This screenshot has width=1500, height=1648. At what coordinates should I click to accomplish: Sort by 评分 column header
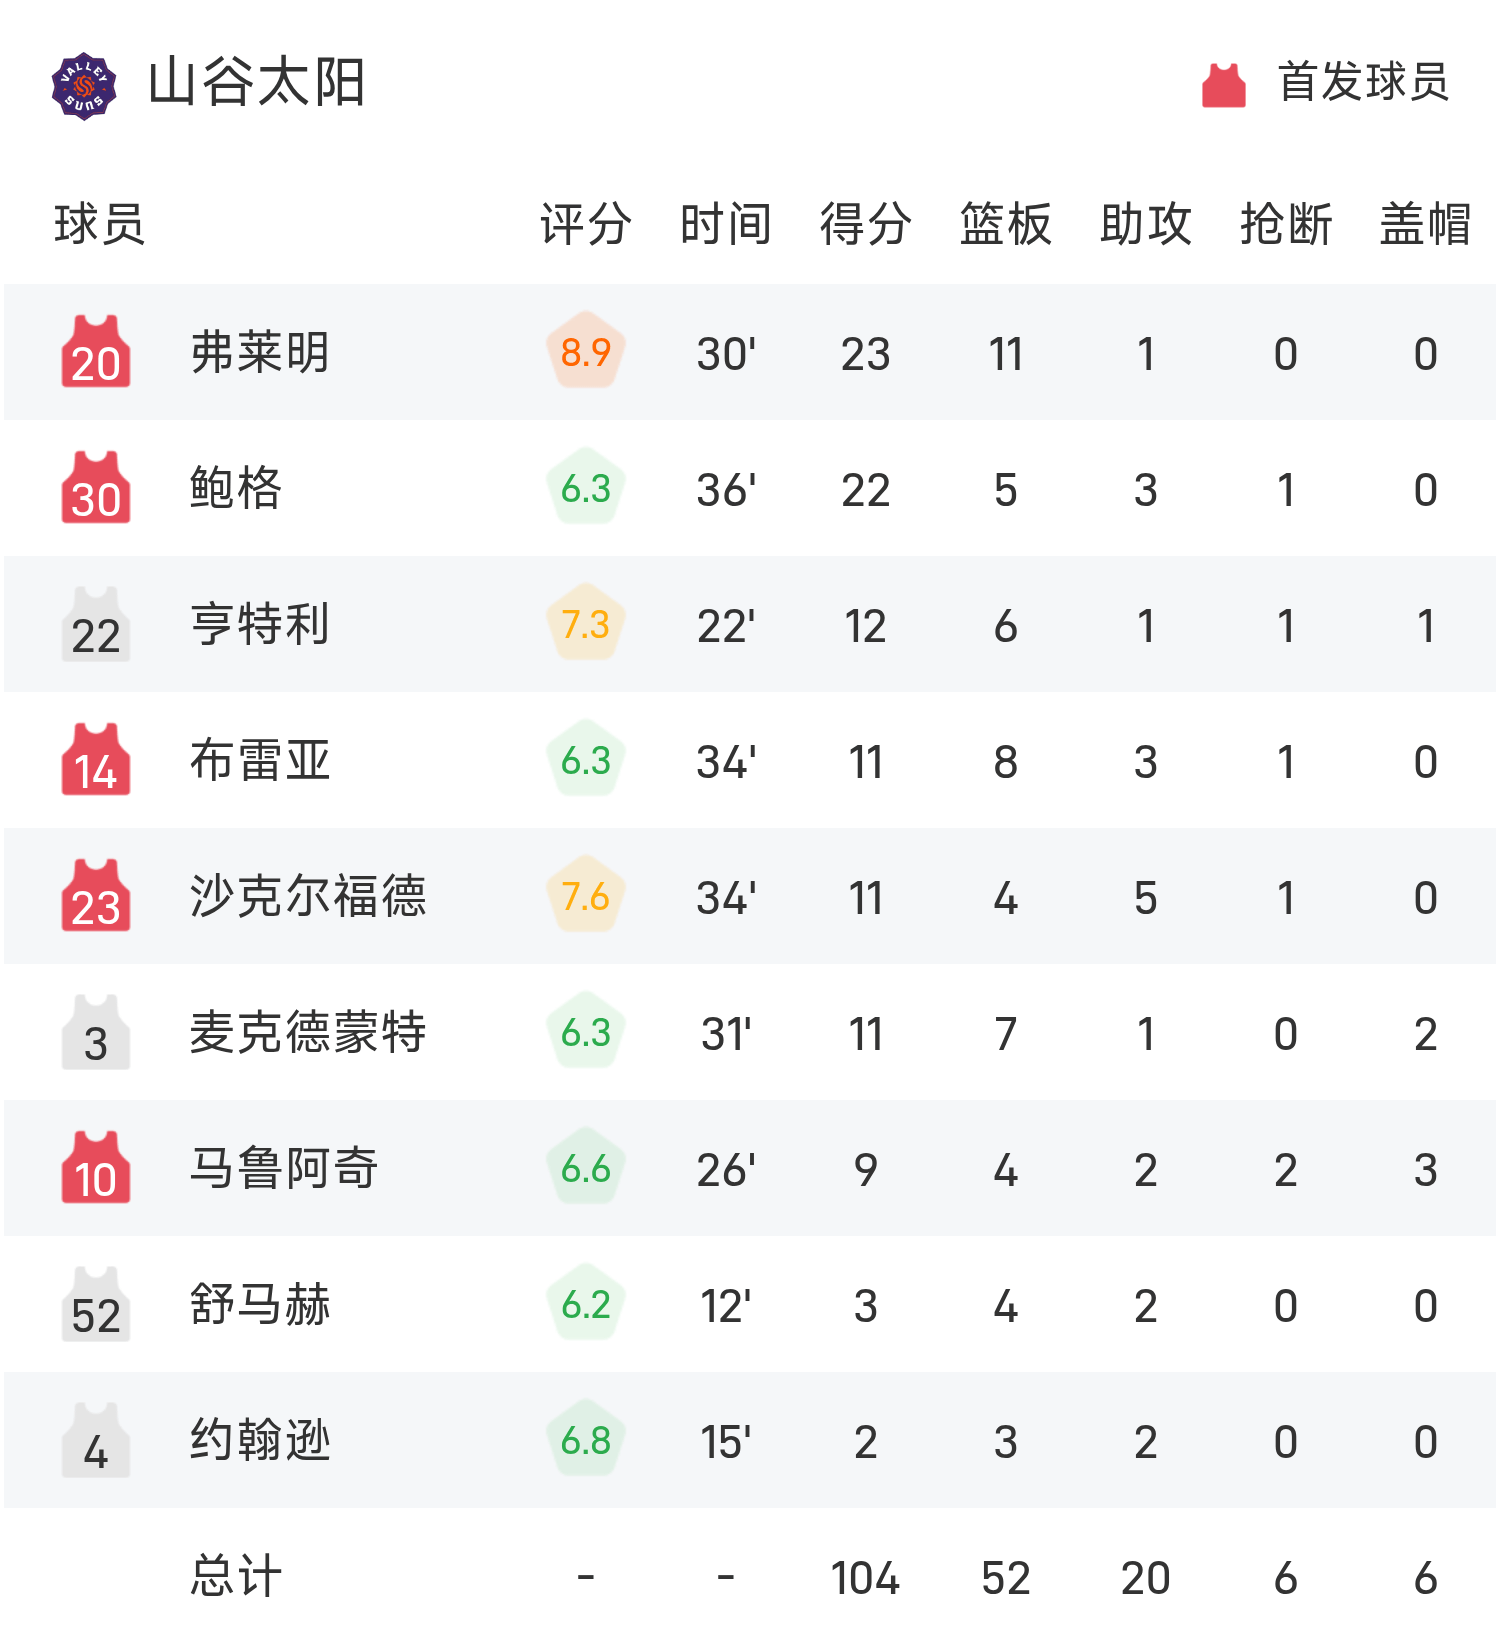[586, 224]
